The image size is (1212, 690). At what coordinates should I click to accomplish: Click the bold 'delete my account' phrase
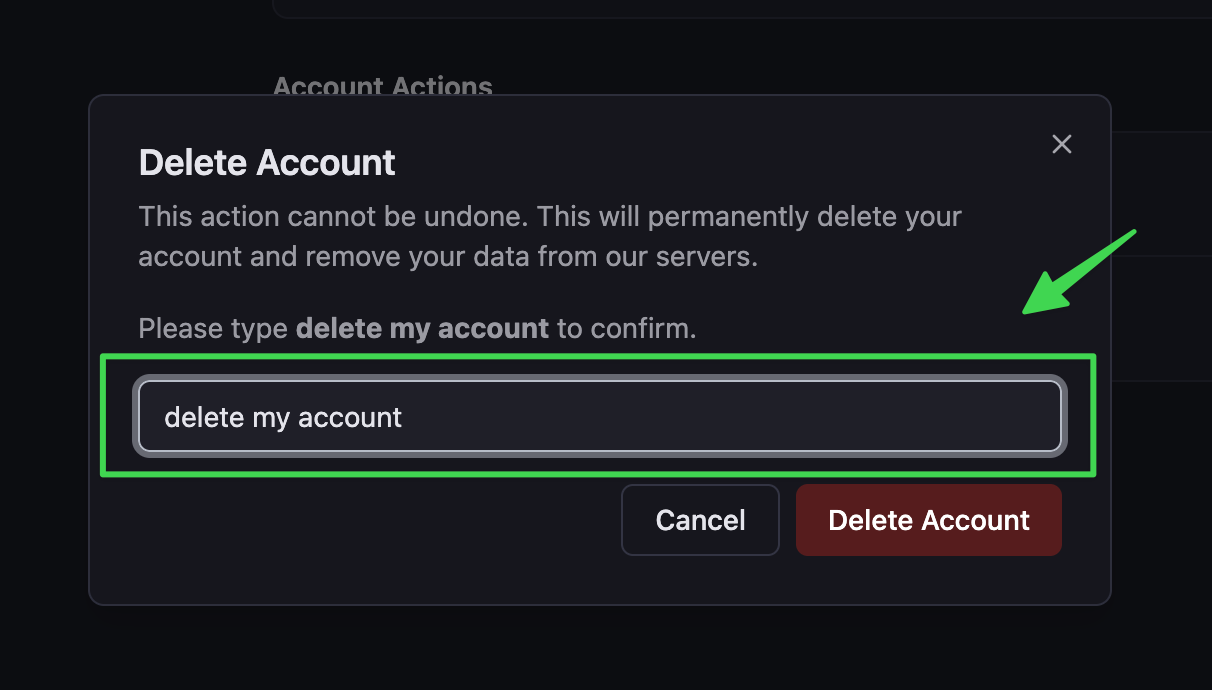[x=423, y=328]
